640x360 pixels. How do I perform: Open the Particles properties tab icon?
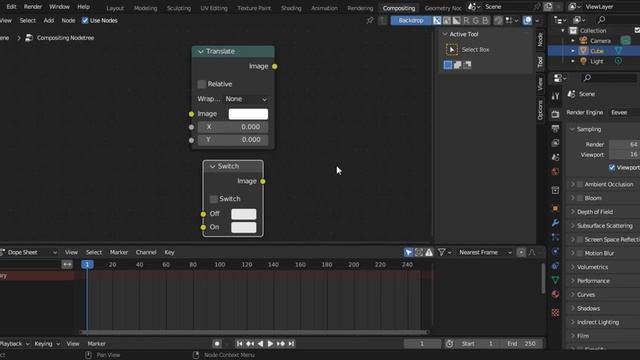(x=555, y=237)
